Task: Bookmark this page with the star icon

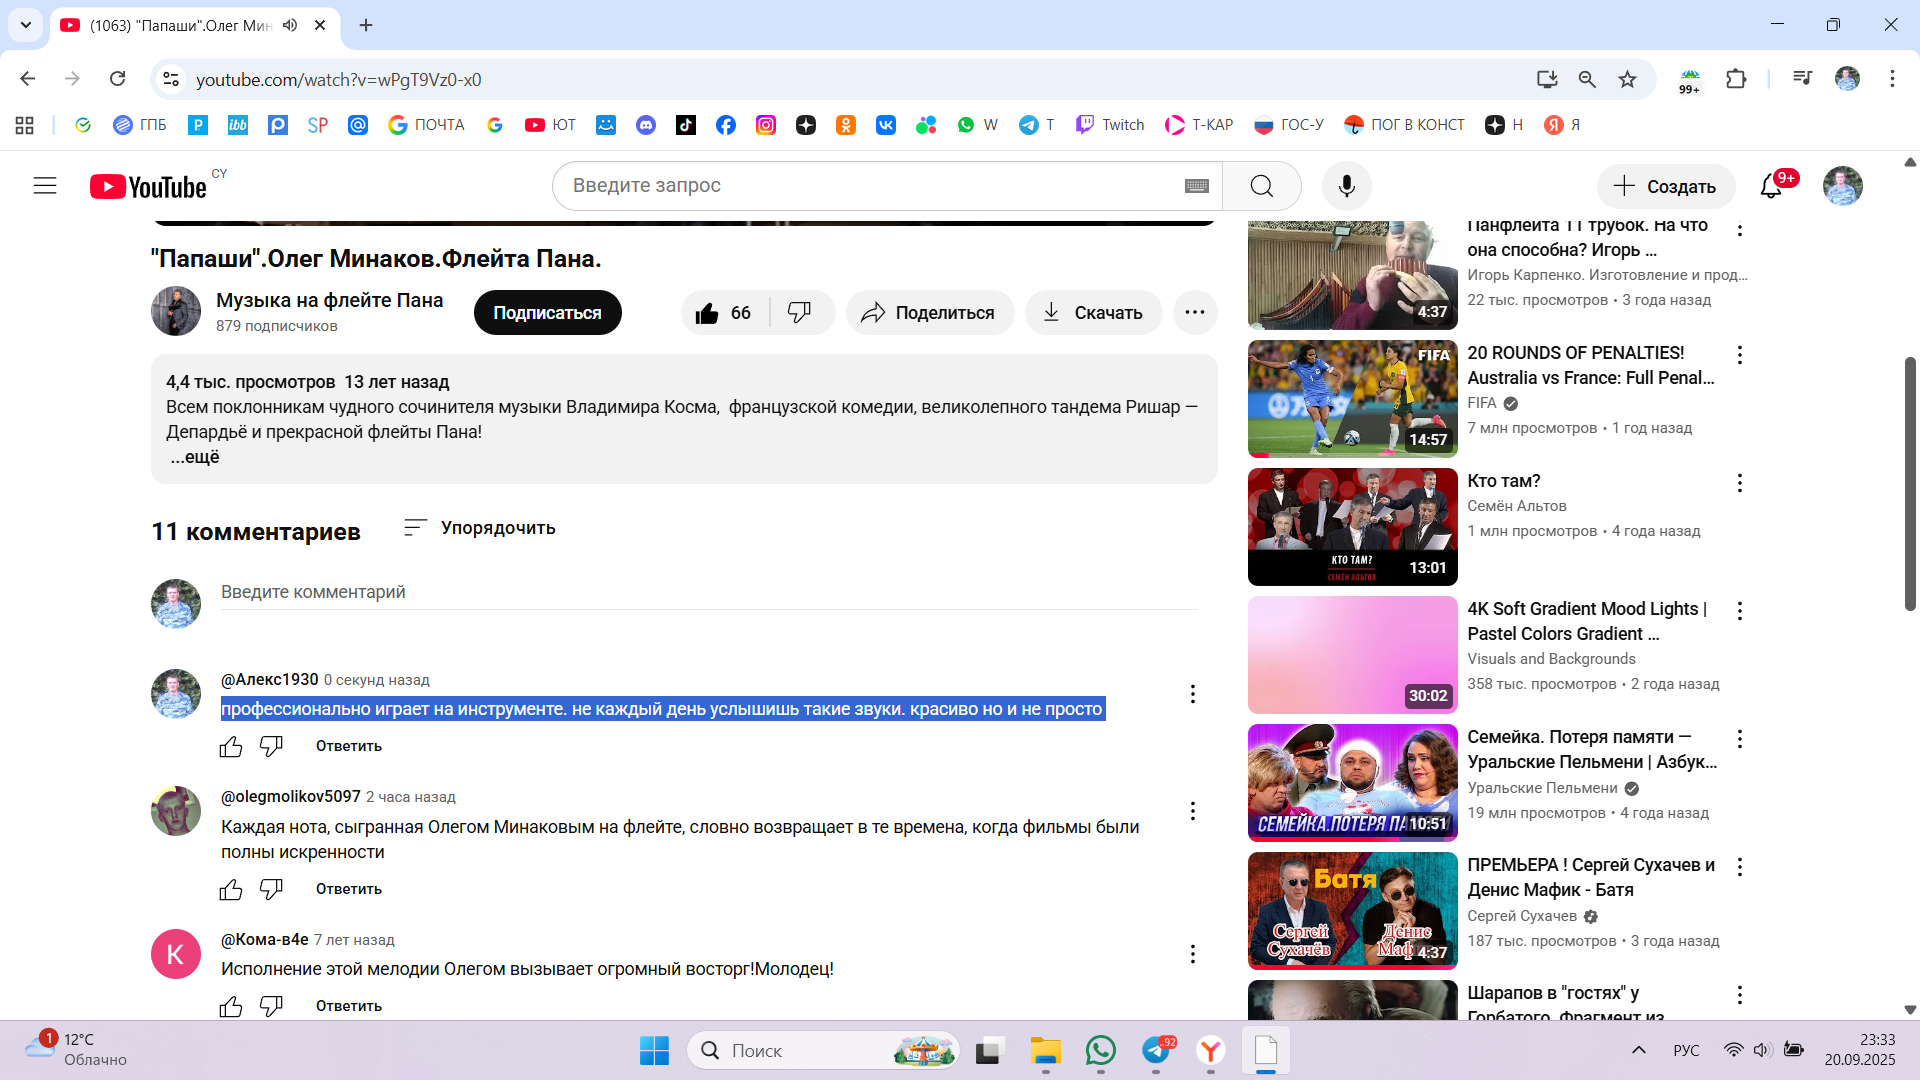Action: 1627,79
